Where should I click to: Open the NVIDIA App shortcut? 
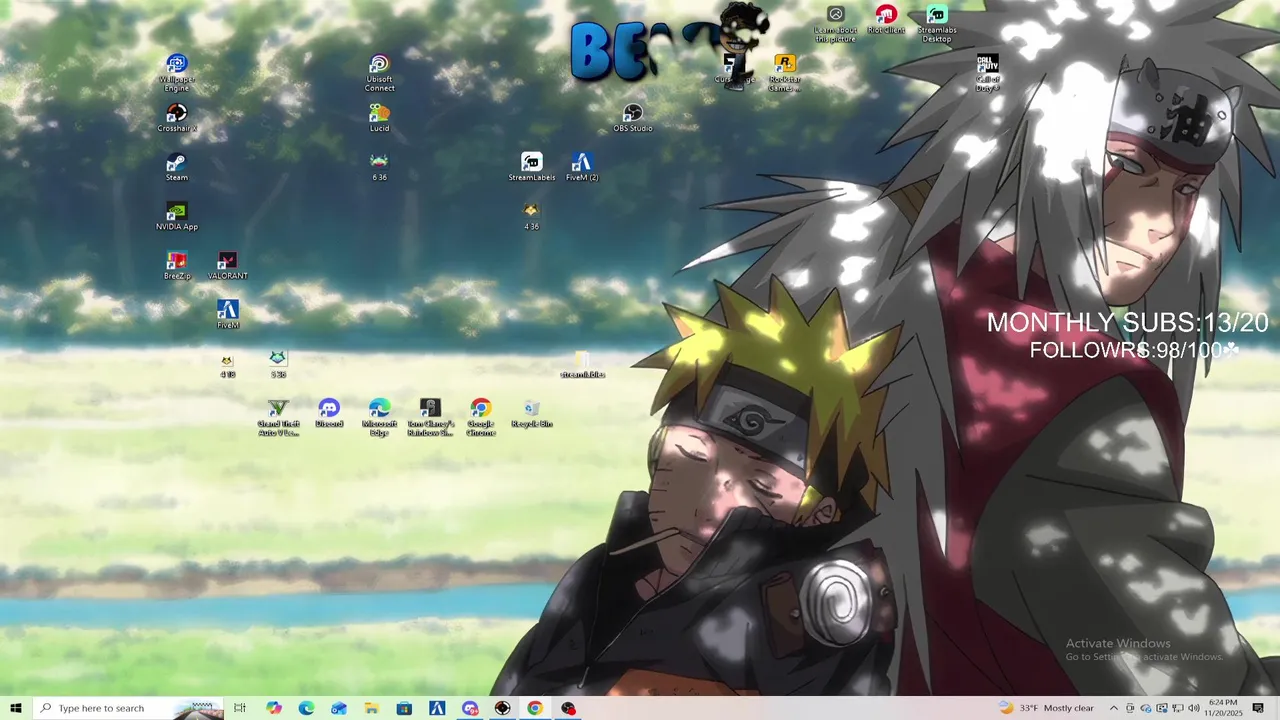177,216
